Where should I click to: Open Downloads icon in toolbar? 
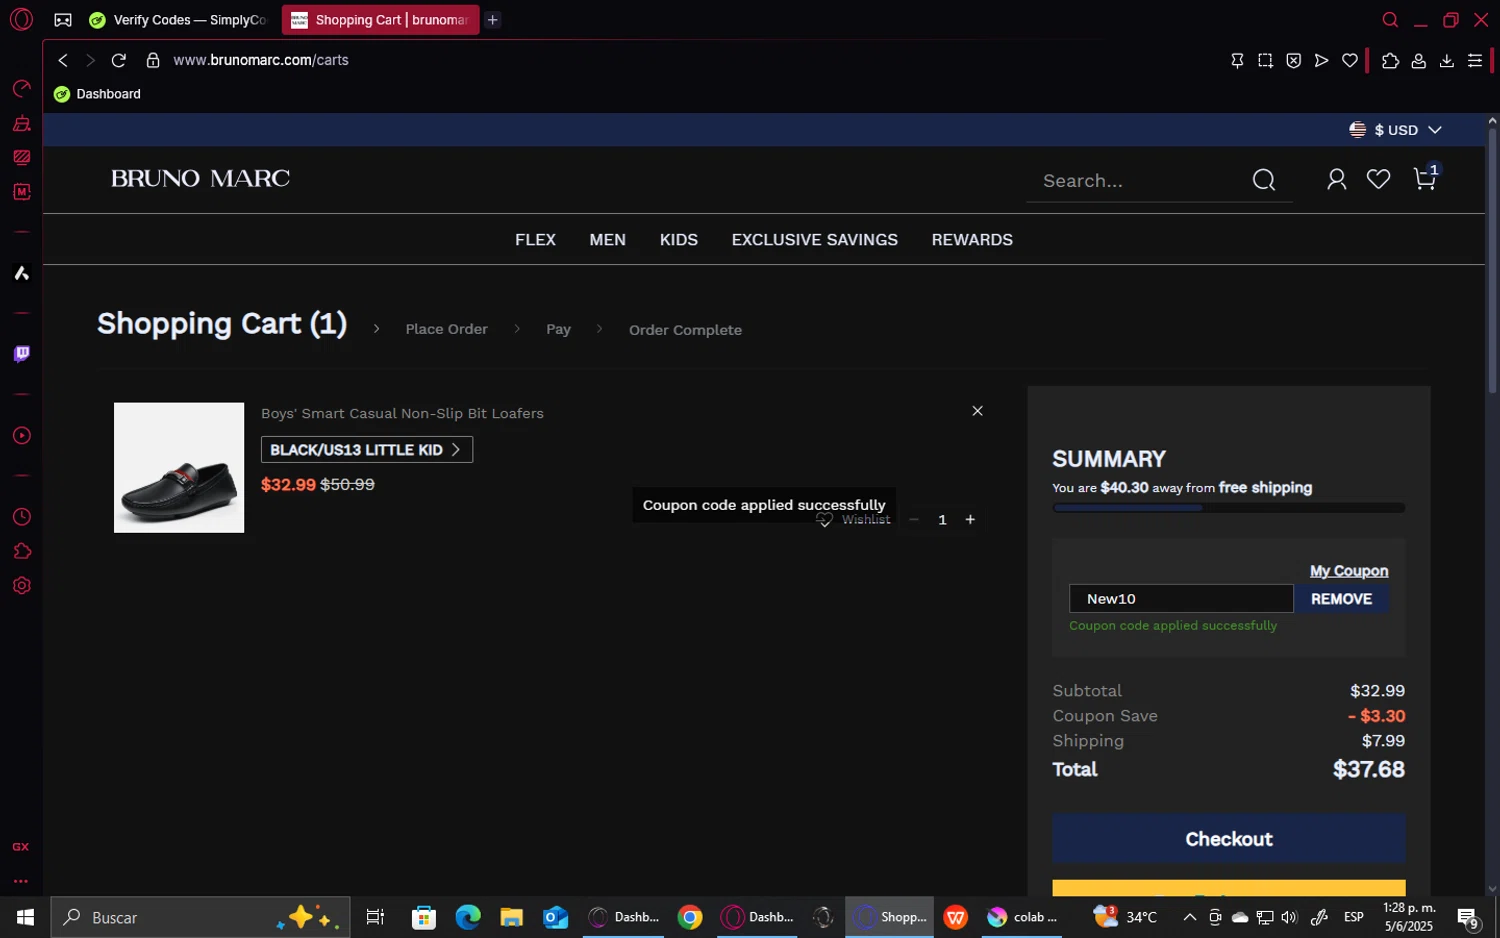(1446, 61)
